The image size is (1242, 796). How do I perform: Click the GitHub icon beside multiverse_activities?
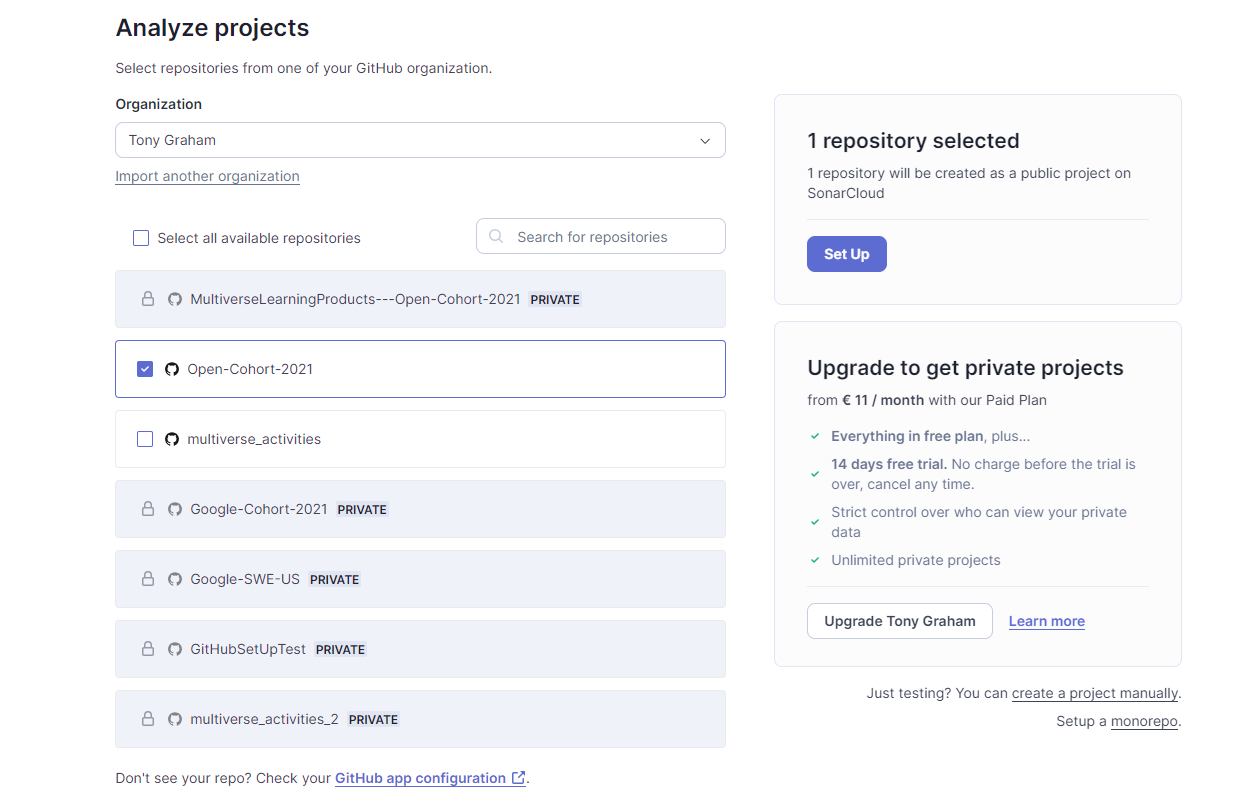(x=172, y=439)
